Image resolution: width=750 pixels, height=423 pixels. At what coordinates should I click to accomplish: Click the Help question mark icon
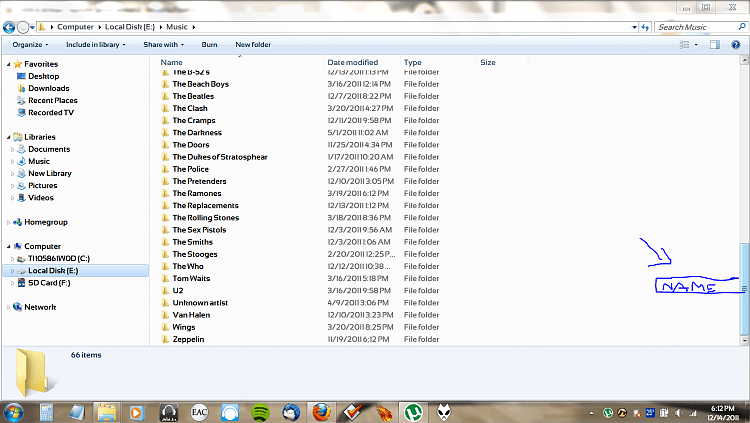tap(736, 45)
